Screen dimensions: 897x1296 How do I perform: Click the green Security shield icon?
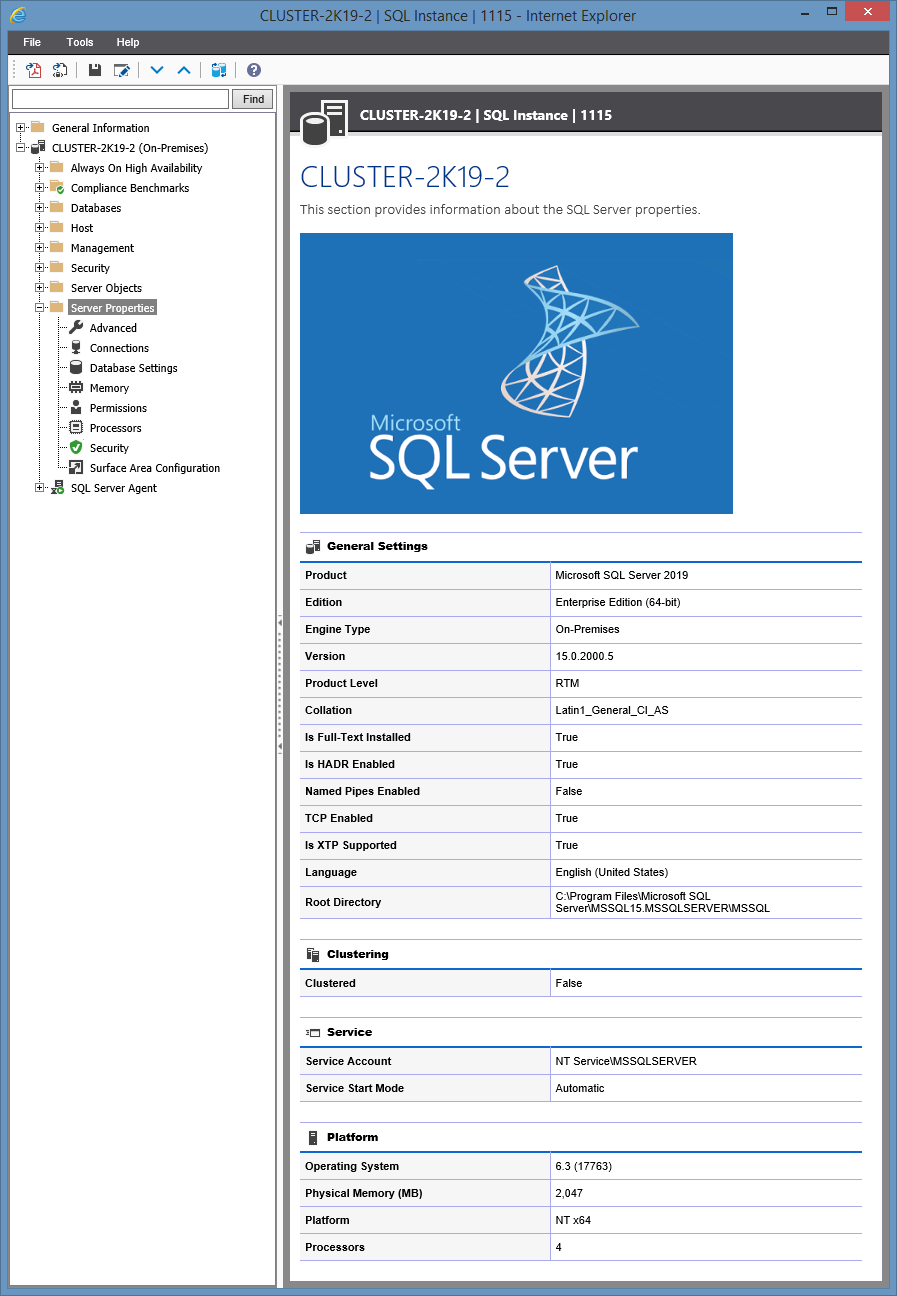pos(76,447)
